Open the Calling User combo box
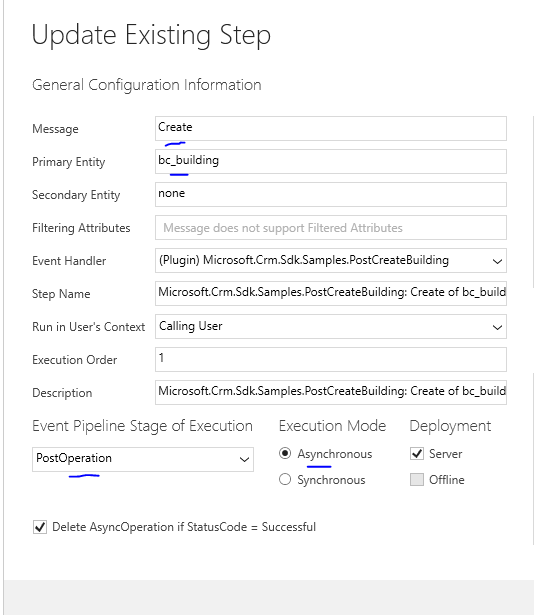Image resolution: width=534 pixels, height=615 pixels. [x=331, y=326]
